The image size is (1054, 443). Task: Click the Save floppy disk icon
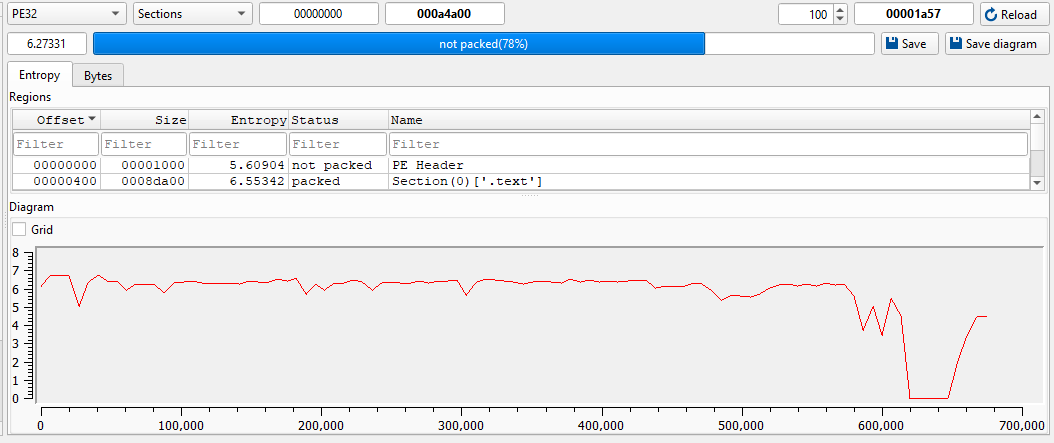[891, 44]
